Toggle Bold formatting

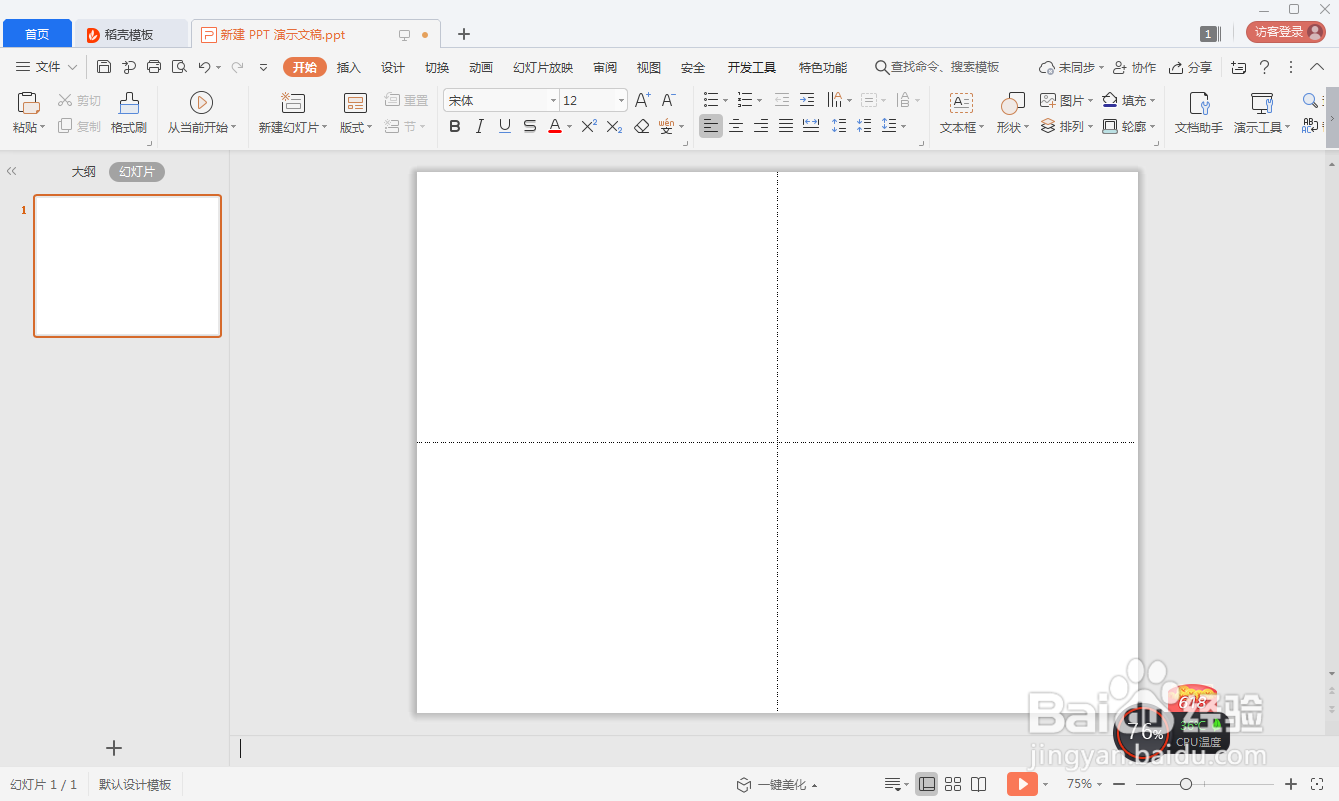coord(455,126)
